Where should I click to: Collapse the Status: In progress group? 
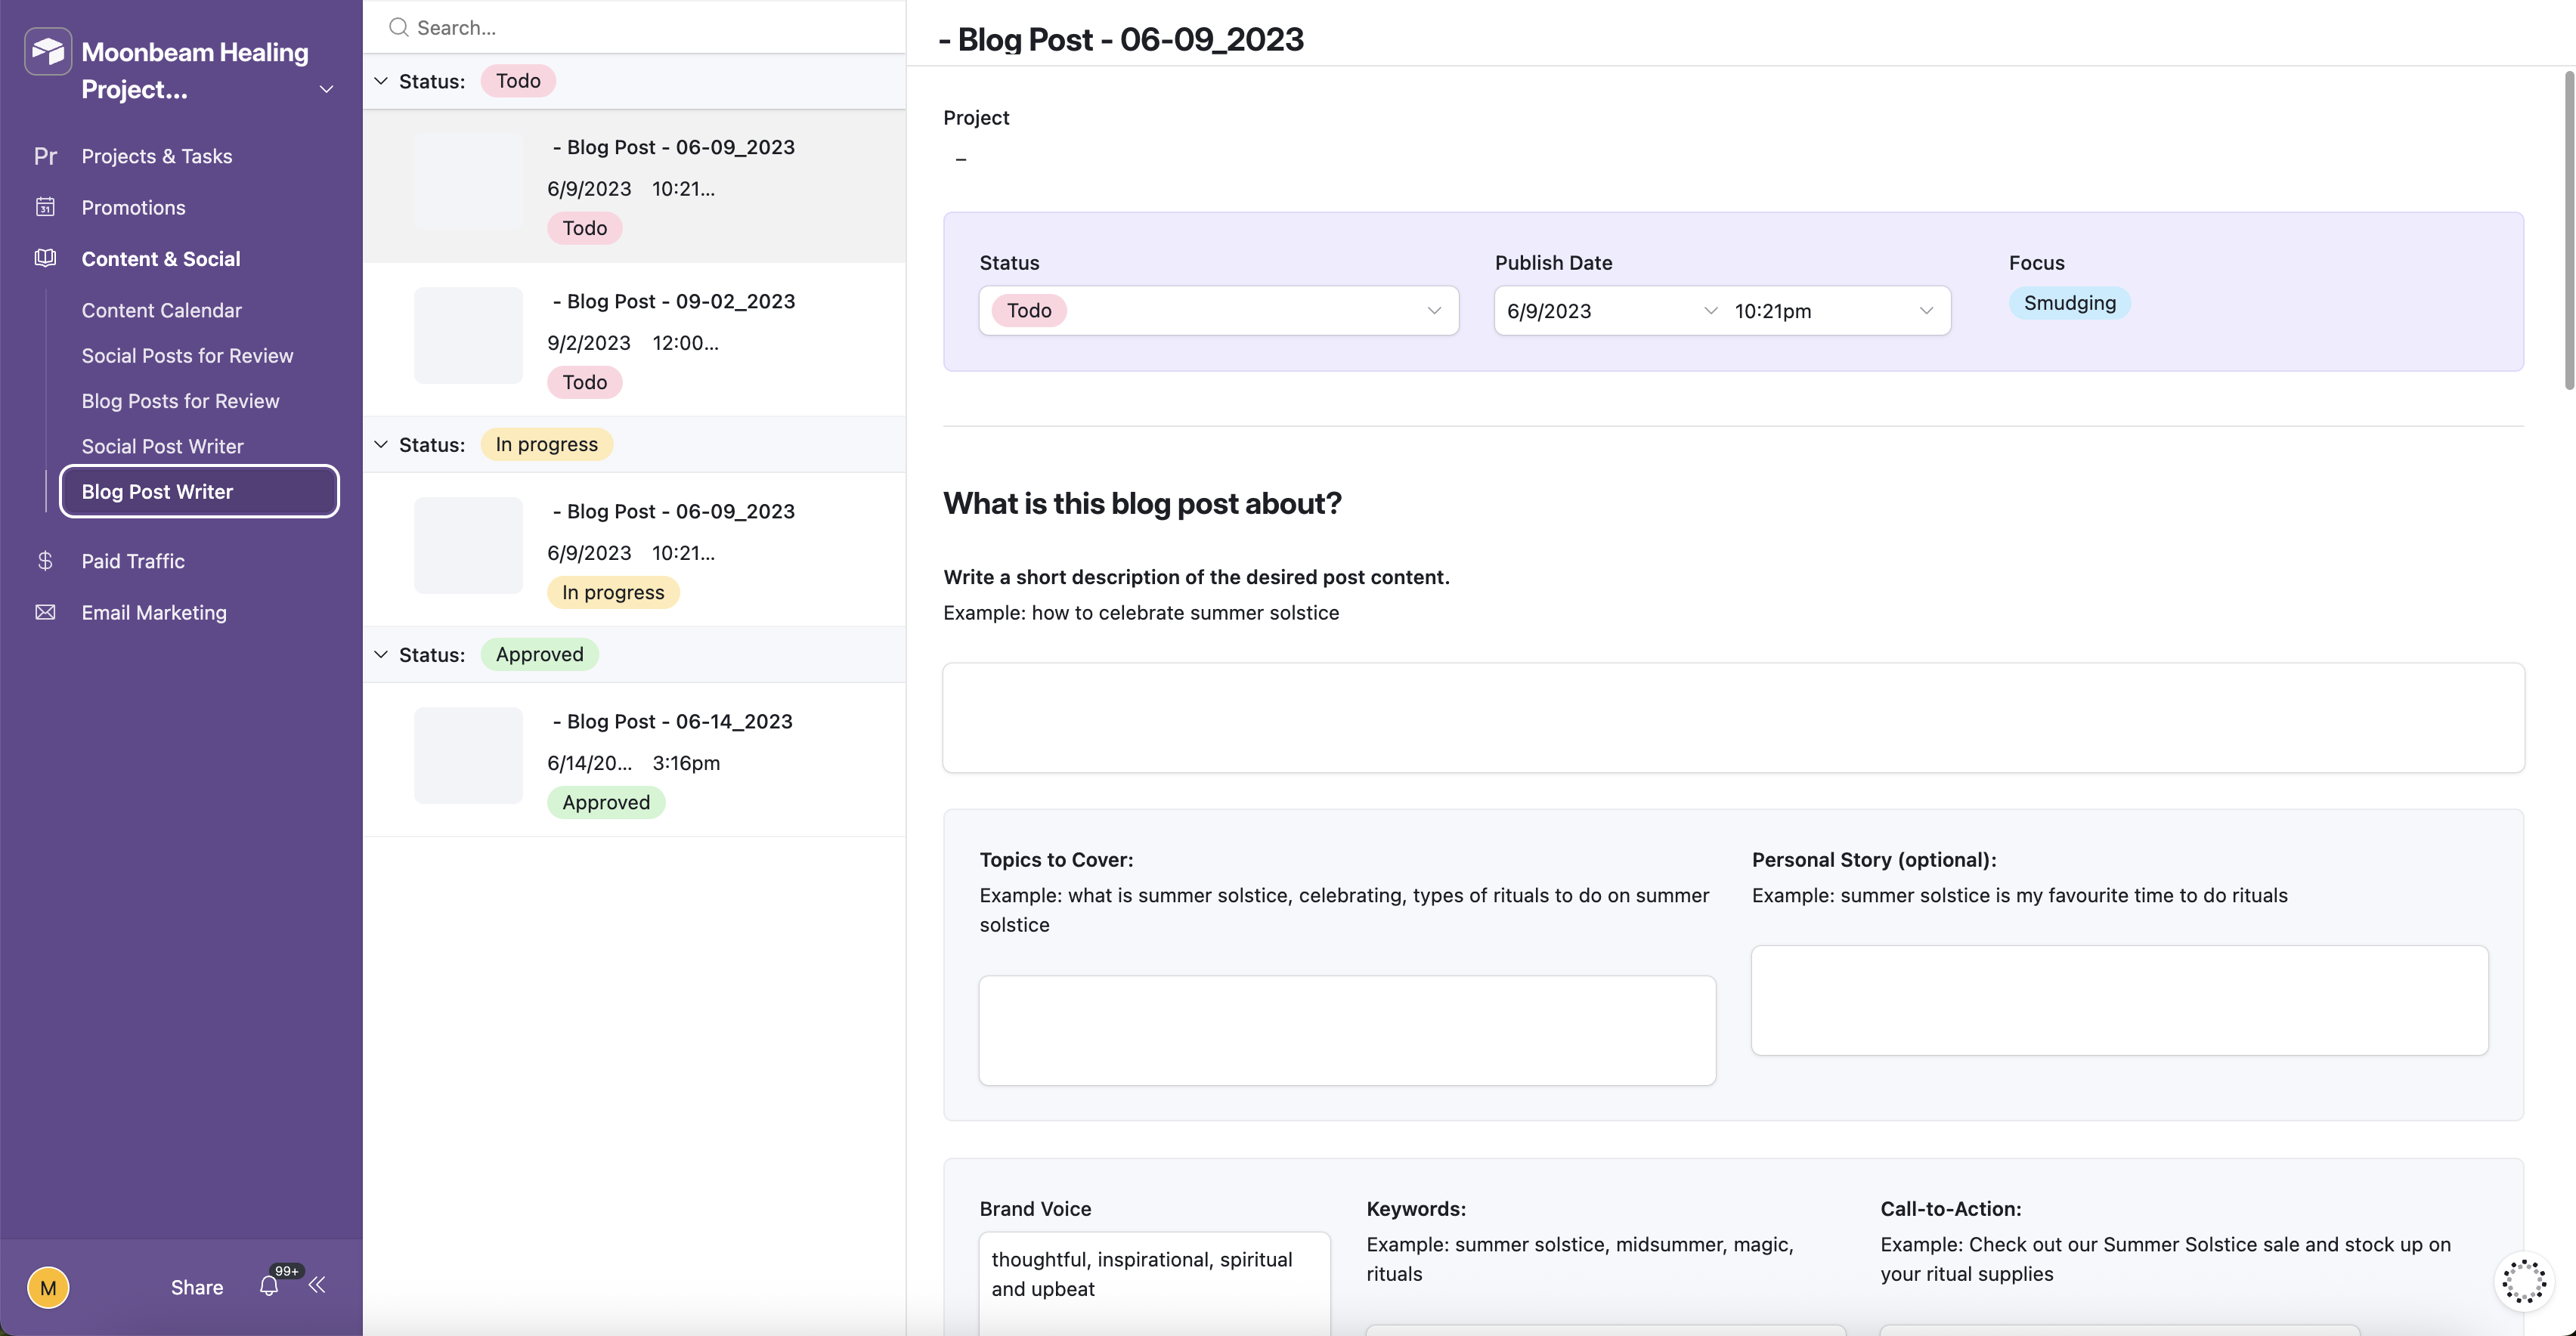(x=380, y=444)
